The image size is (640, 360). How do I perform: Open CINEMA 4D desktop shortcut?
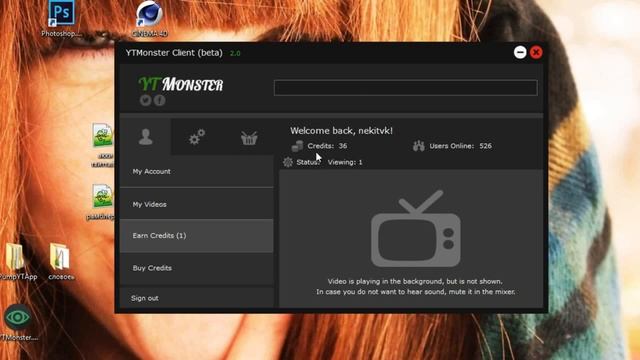tap(149, 19)
